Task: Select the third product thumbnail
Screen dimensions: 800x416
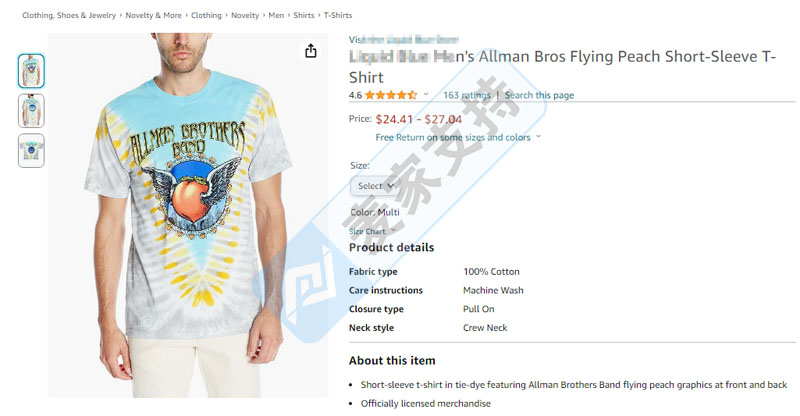Action: coord(31,151)
